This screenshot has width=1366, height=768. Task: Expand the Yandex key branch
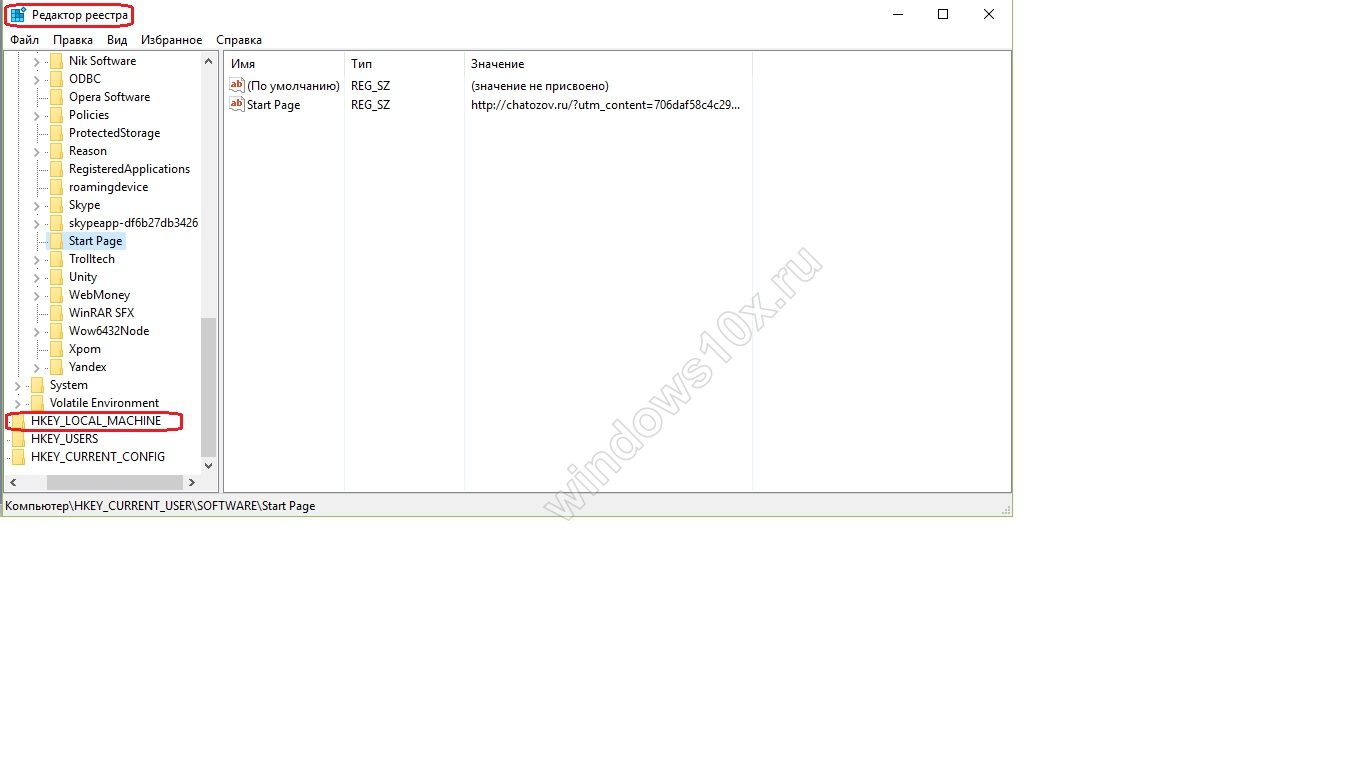(37, 367)
